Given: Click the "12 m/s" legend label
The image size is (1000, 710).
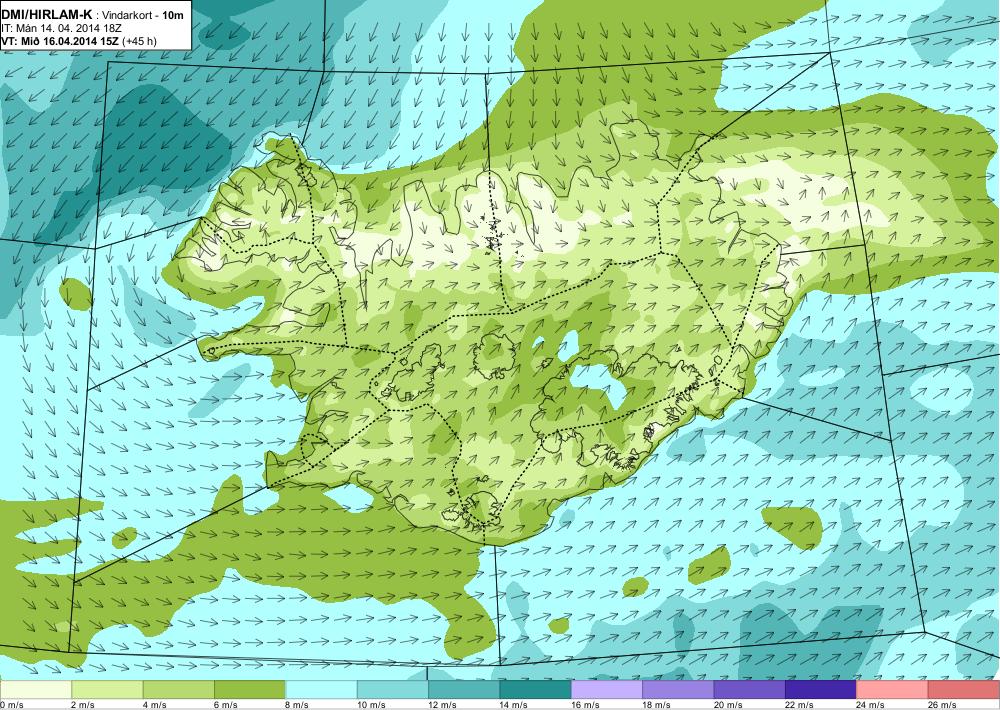Looking at the screenshot, I should [x=443, y=705].
